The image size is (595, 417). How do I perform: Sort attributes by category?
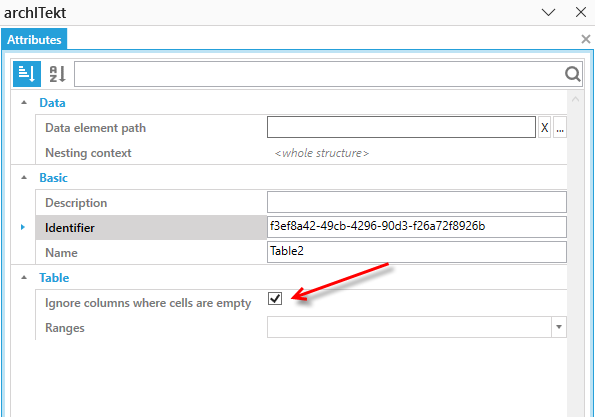(27, 74)
